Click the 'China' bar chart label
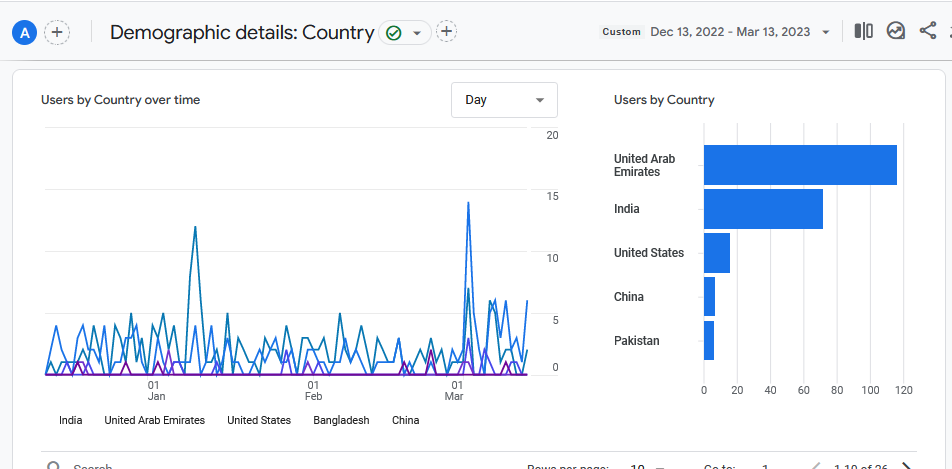952x469 pixels. point(628,297)
